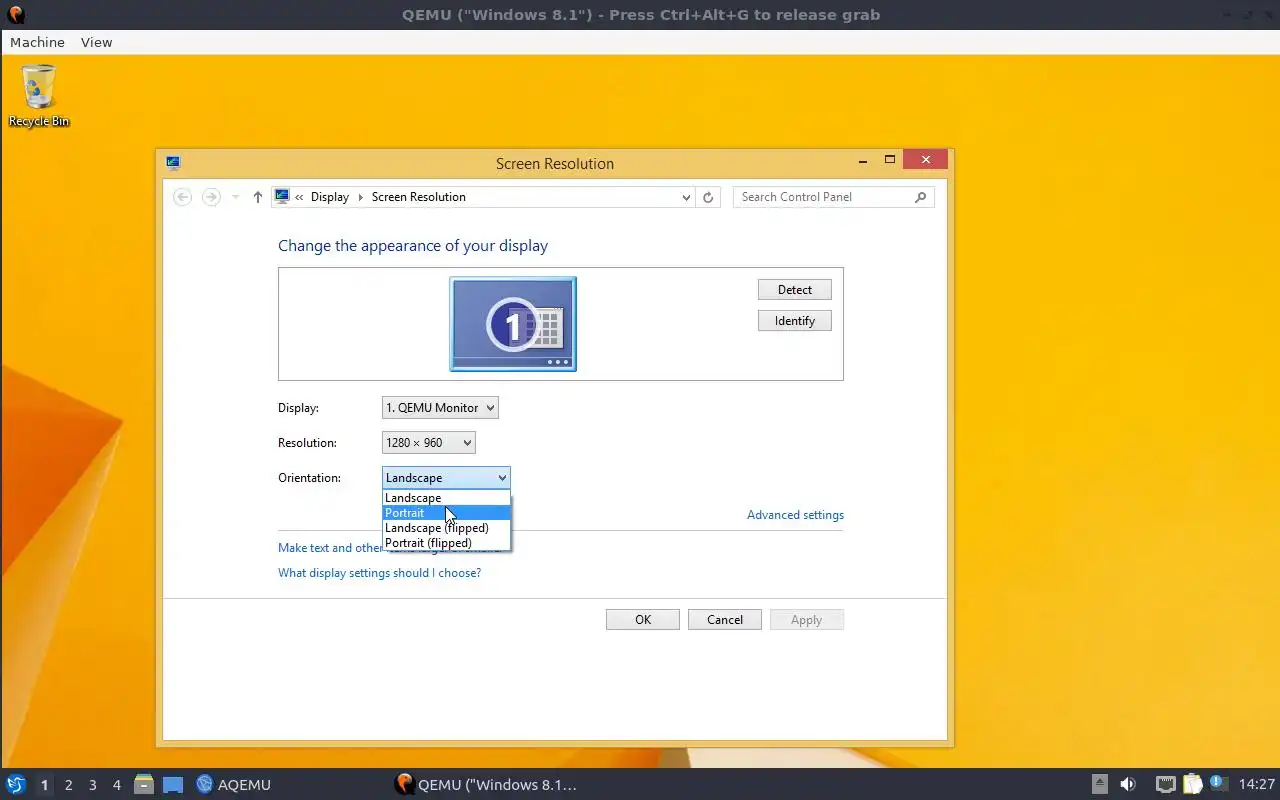Click the Identify button
Image resolution: width=1280 pixels, height=800 pixels.
point(795,321)
